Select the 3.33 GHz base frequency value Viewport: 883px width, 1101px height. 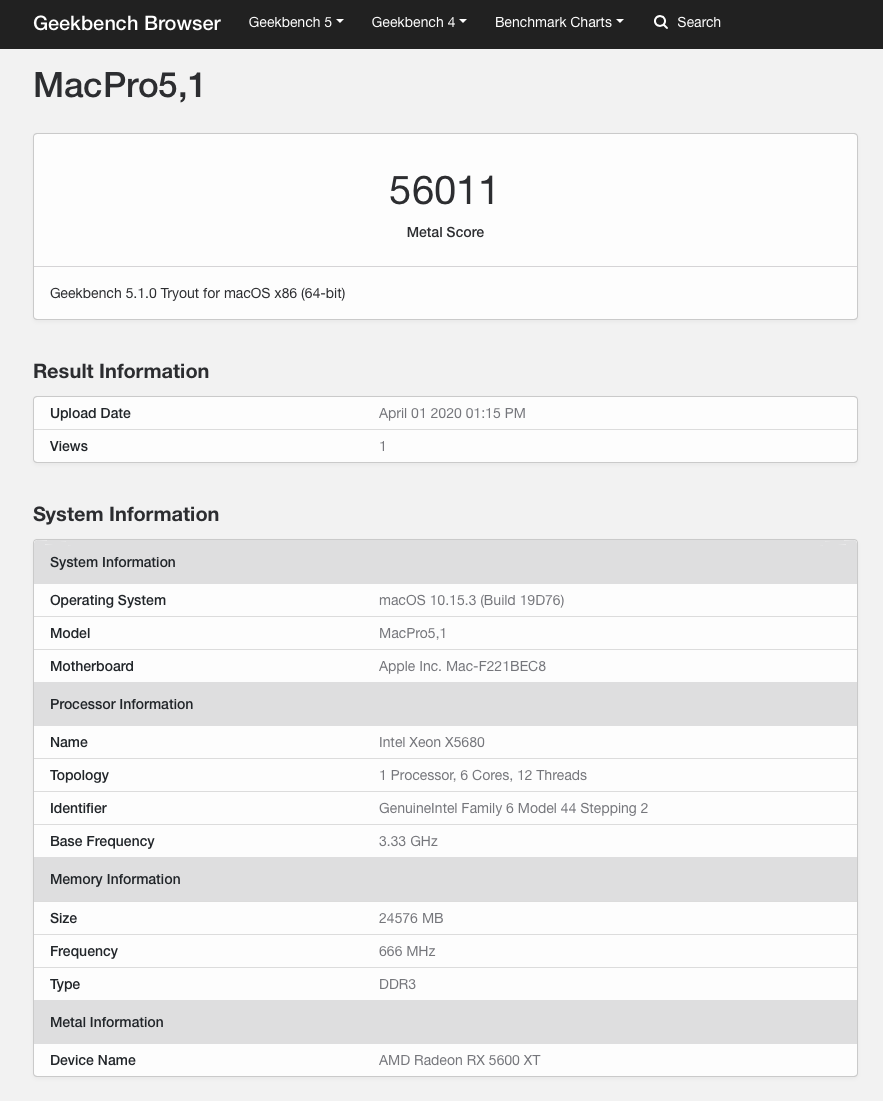pos(408,841)
